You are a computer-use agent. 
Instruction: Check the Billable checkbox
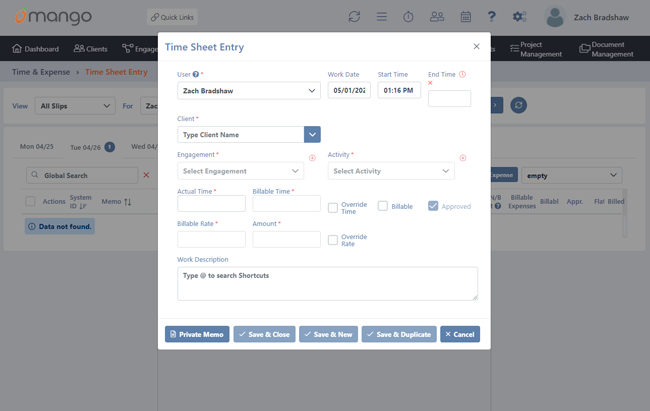(x=383, y=206)
